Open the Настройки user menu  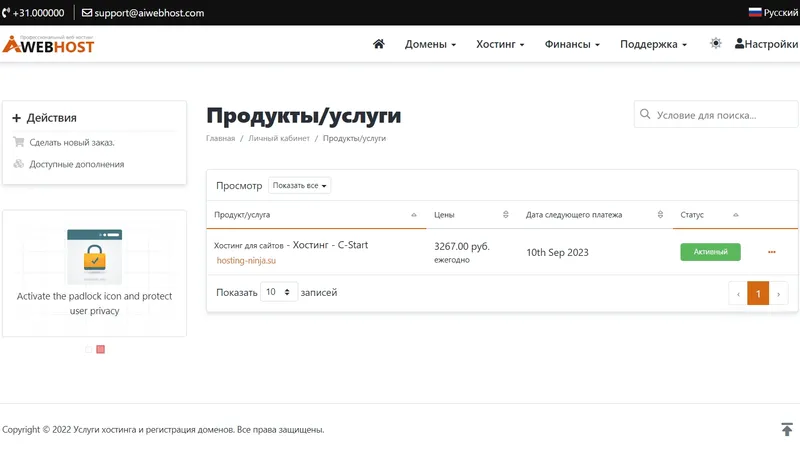(x=766, y=44)
